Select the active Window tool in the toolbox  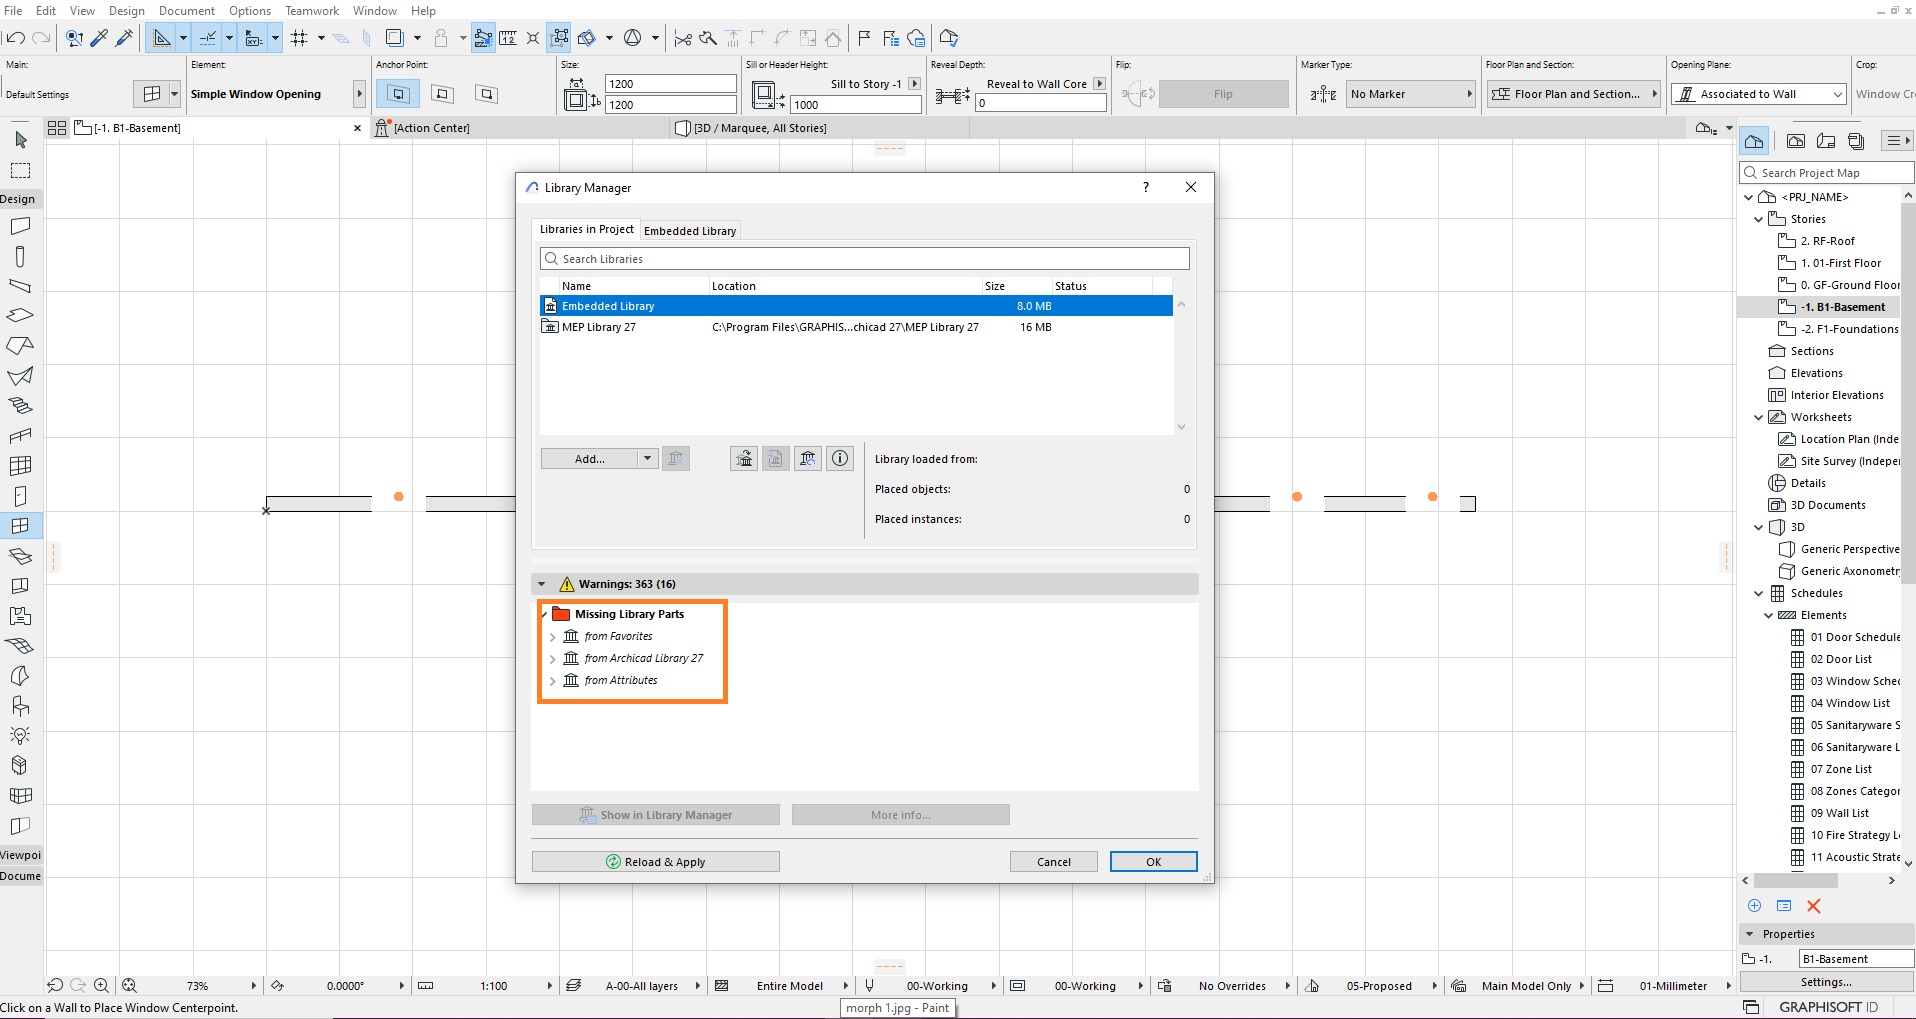(21, 526)
